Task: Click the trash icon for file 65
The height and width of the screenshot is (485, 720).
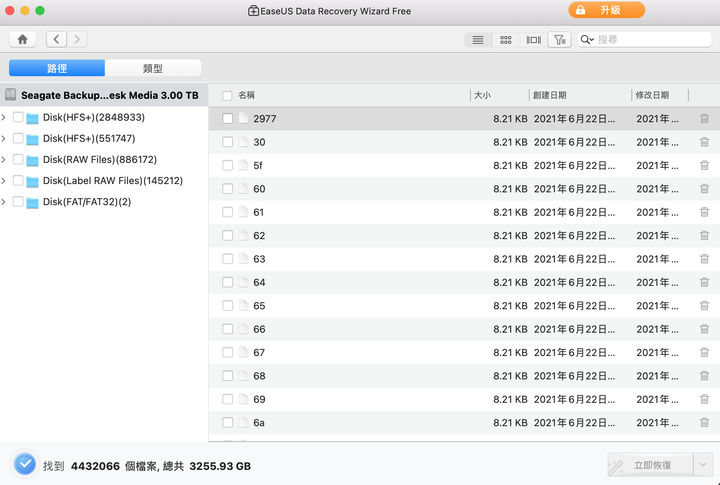Action: click(704, 306)
